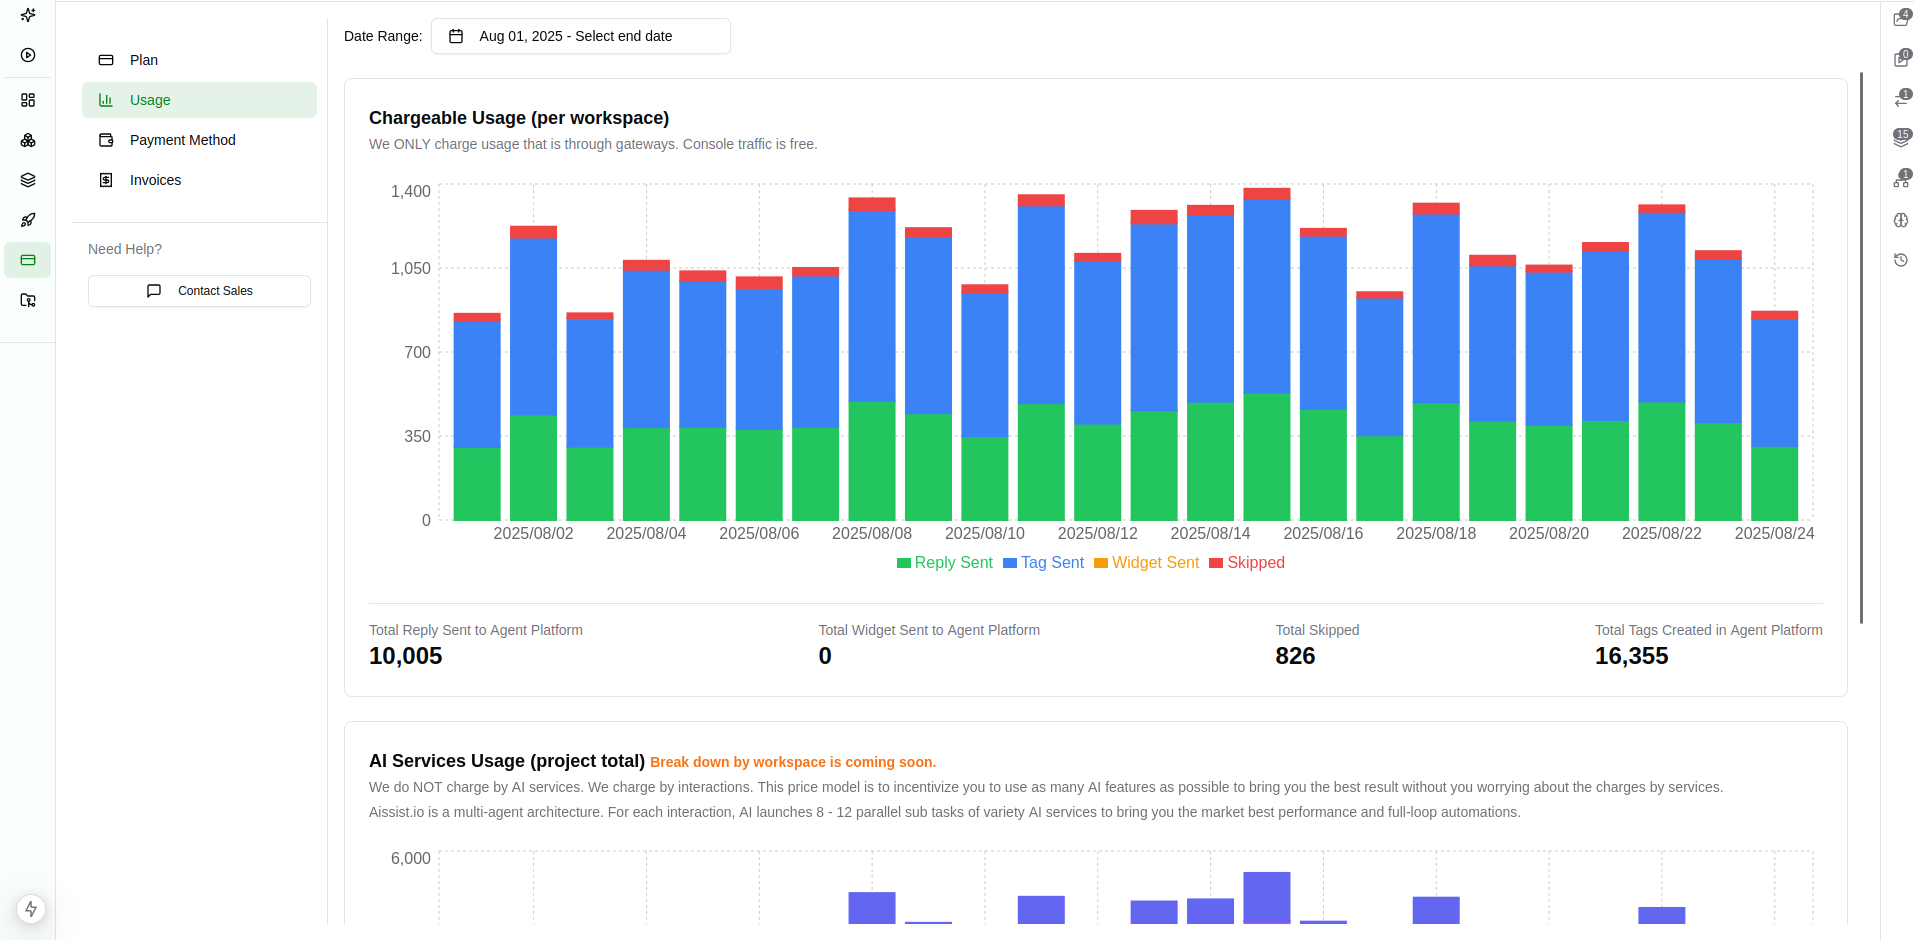Open the layers stack icon in left rail
1914x940 pixels.
[28, 180]
